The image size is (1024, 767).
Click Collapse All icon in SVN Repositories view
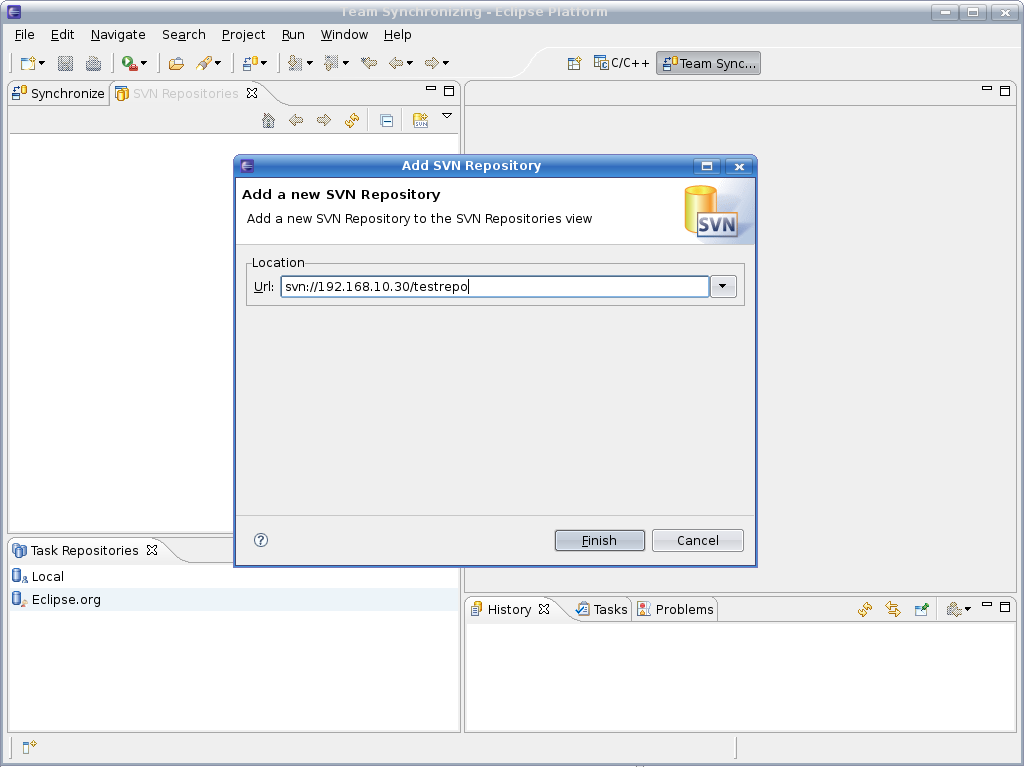pyautogui.click(x=386, y=120)
